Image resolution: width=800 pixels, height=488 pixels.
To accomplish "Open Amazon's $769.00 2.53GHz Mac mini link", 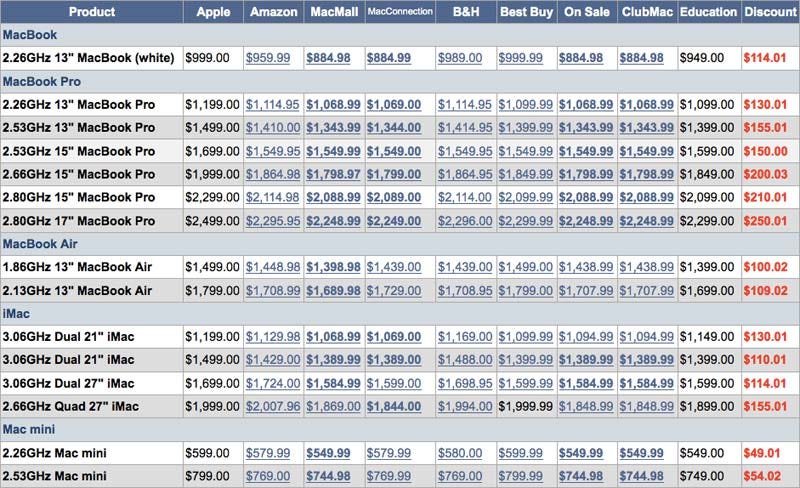I will (268, 476).
